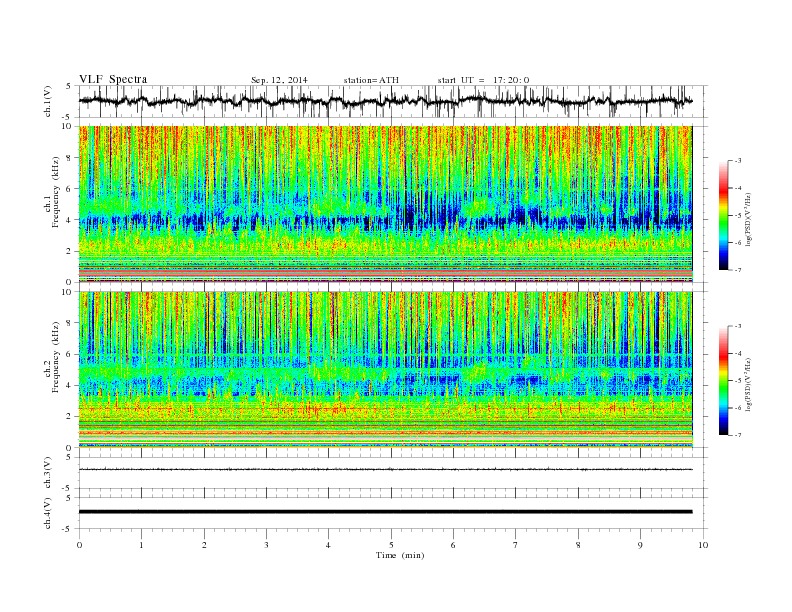Click the "-7" tick on the upper color bar
792x612 pixels.
point(737,270)
